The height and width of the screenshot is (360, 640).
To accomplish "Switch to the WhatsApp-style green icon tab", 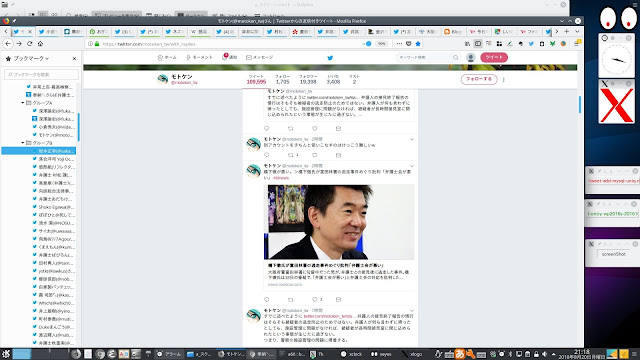I will pos(99,31).
